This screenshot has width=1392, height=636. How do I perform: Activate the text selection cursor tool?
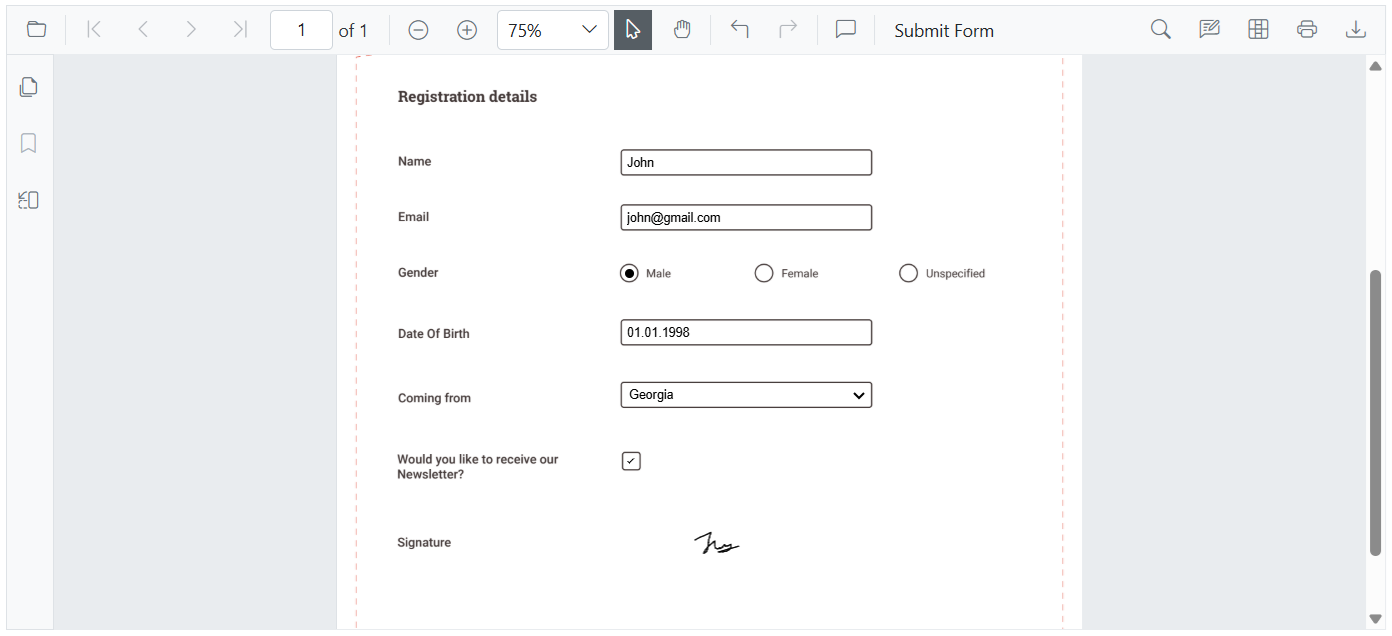click(633, 30)
